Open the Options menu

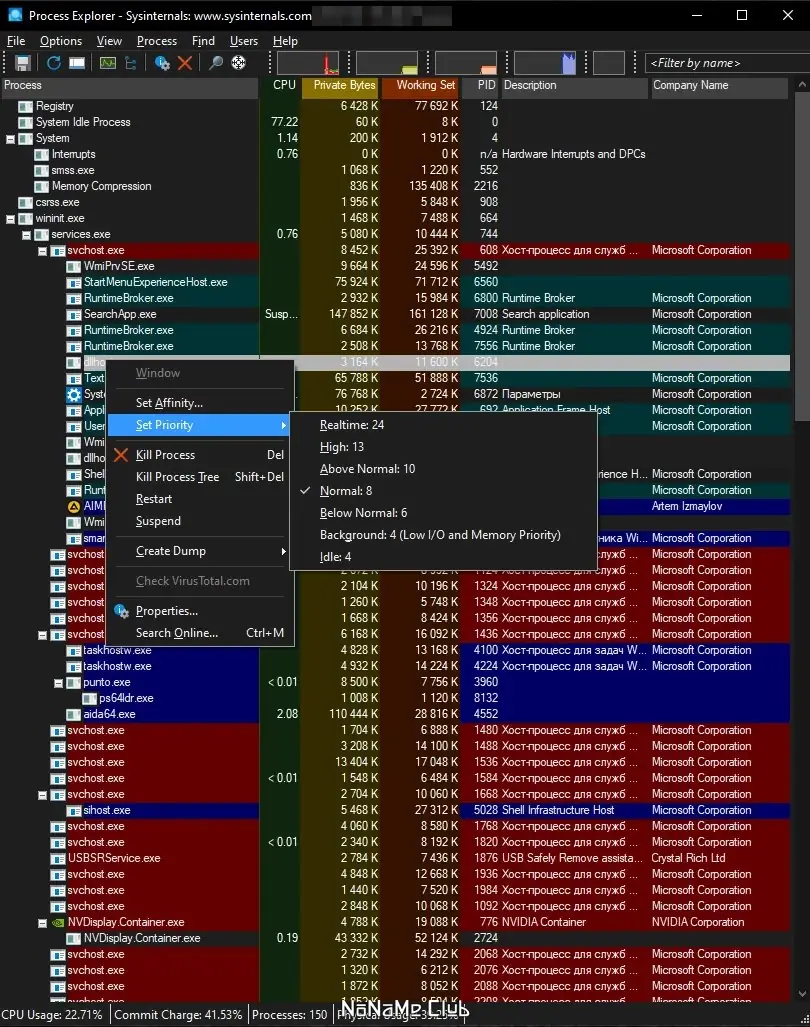(x=61, y=41)
